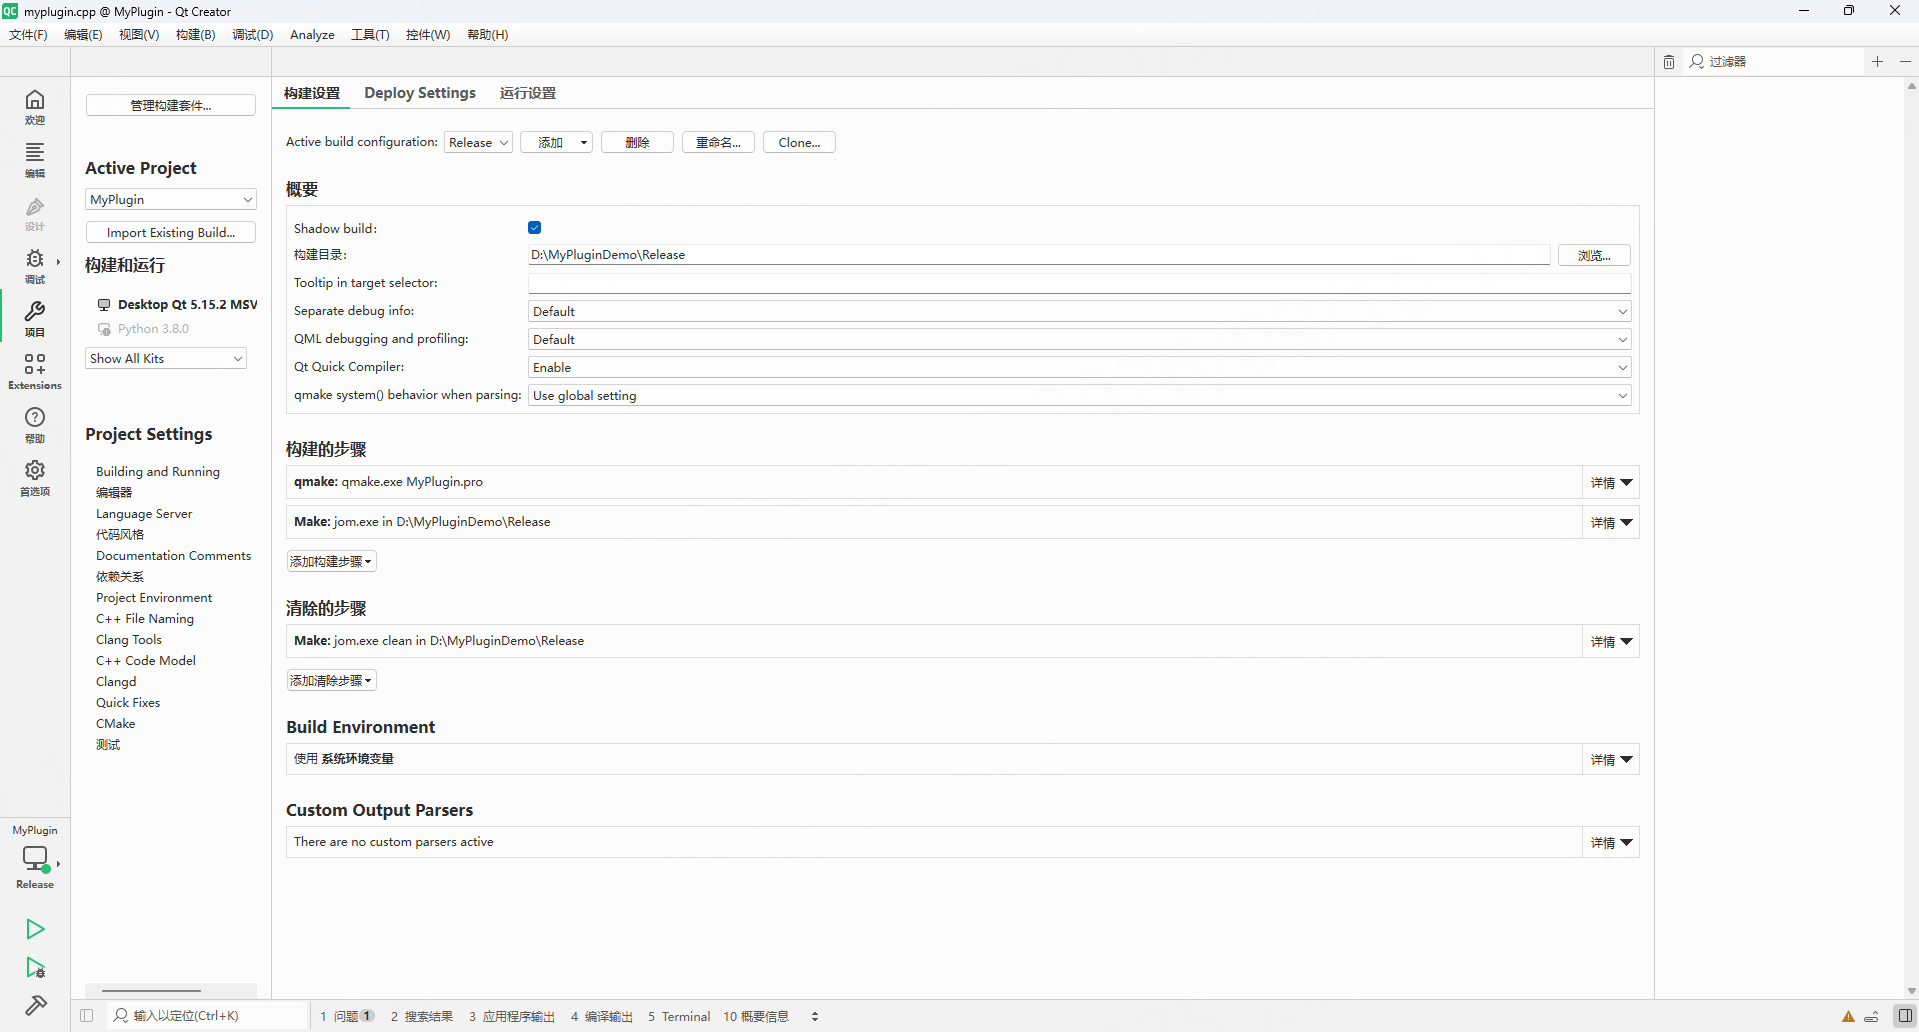Toggle the Shadow build checkbox
Screen dimensions: 1919x1032
(535, 228)
